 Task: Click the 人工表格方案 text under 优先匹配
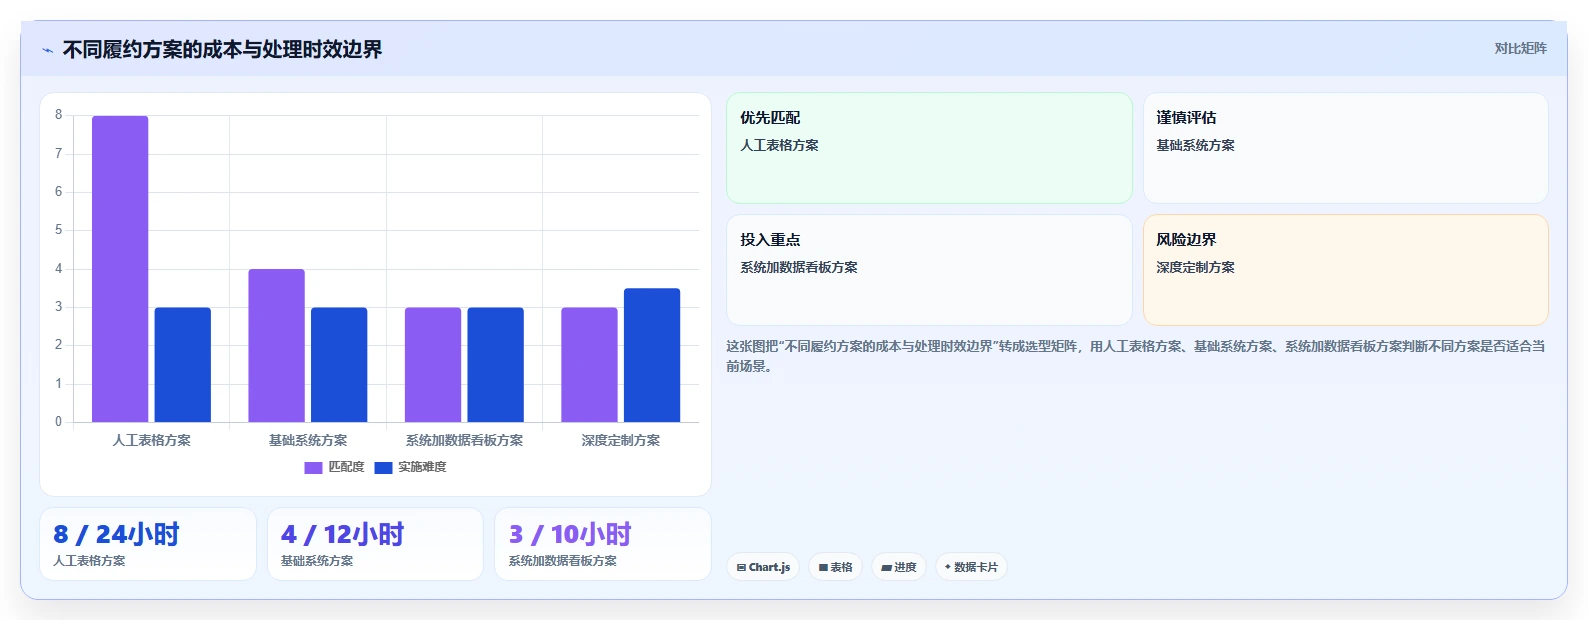779,145
